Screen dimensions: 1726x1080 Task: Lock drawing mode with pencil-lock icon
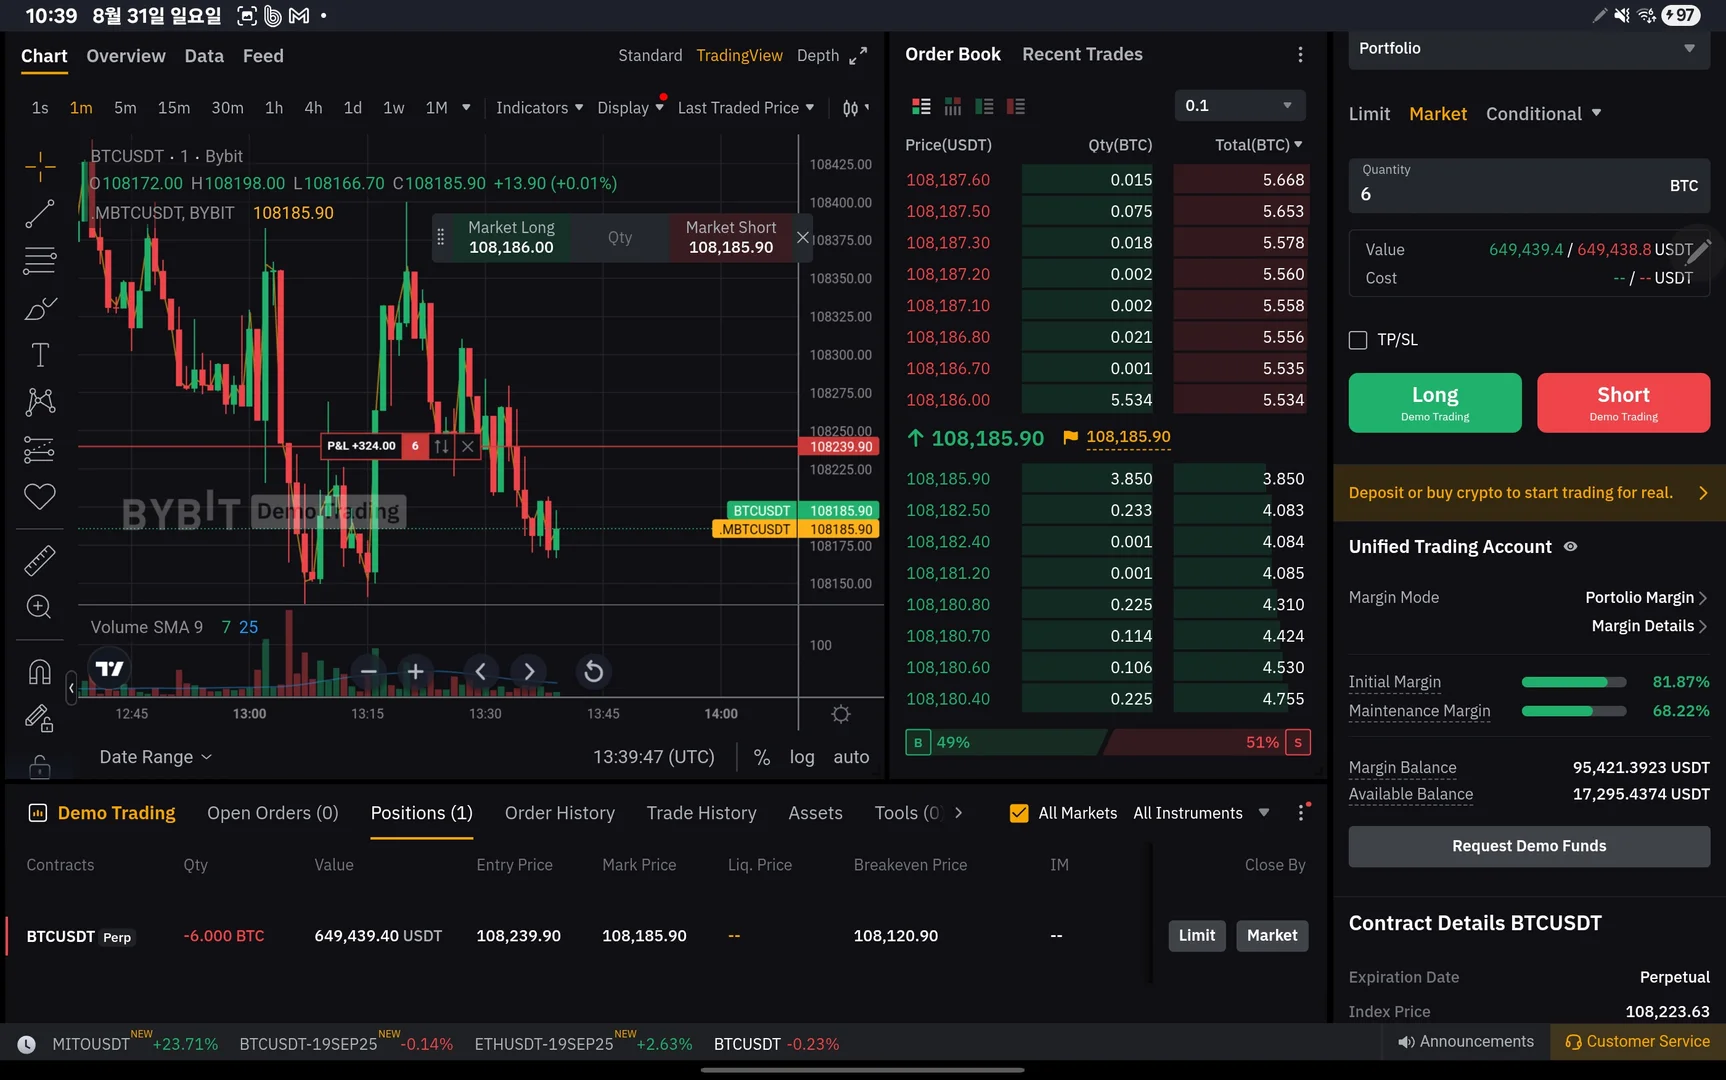[40, 718]
